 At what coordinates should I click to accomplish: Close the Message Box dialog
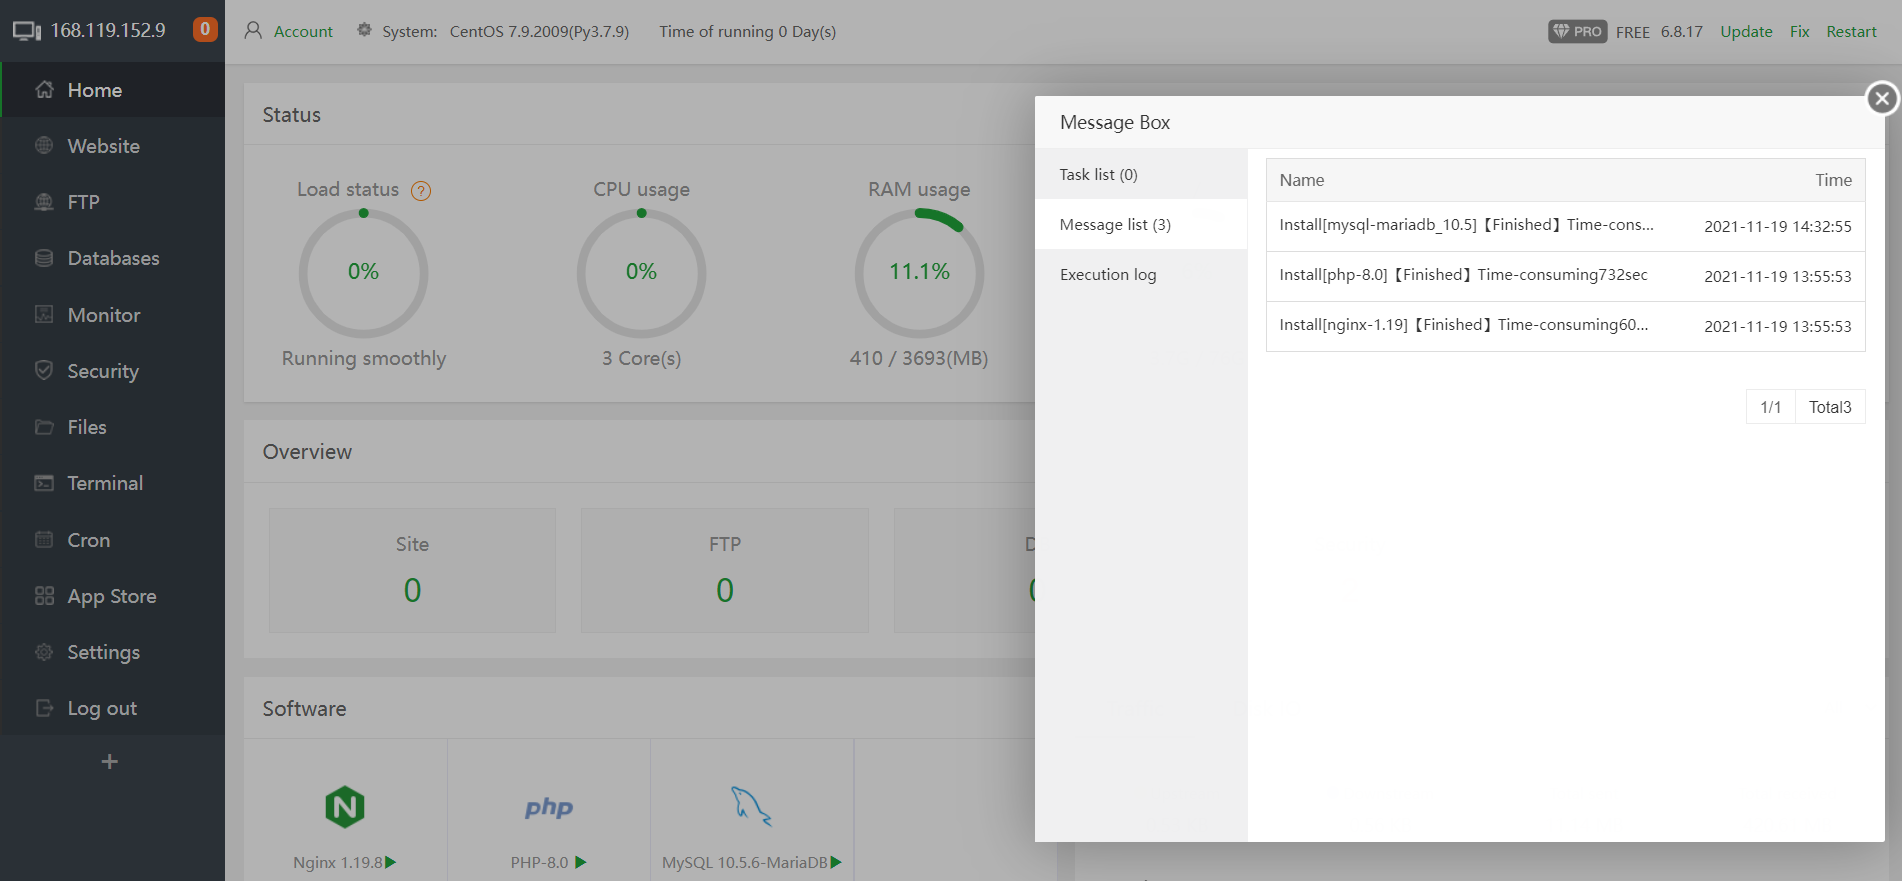(x=1882, y=98)
